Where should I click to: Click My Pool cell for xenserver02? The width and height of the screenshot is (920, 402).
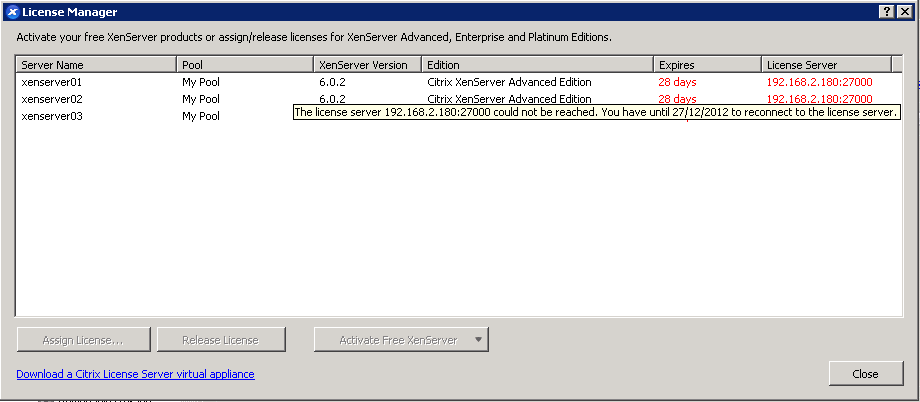(x=201, y=99)
